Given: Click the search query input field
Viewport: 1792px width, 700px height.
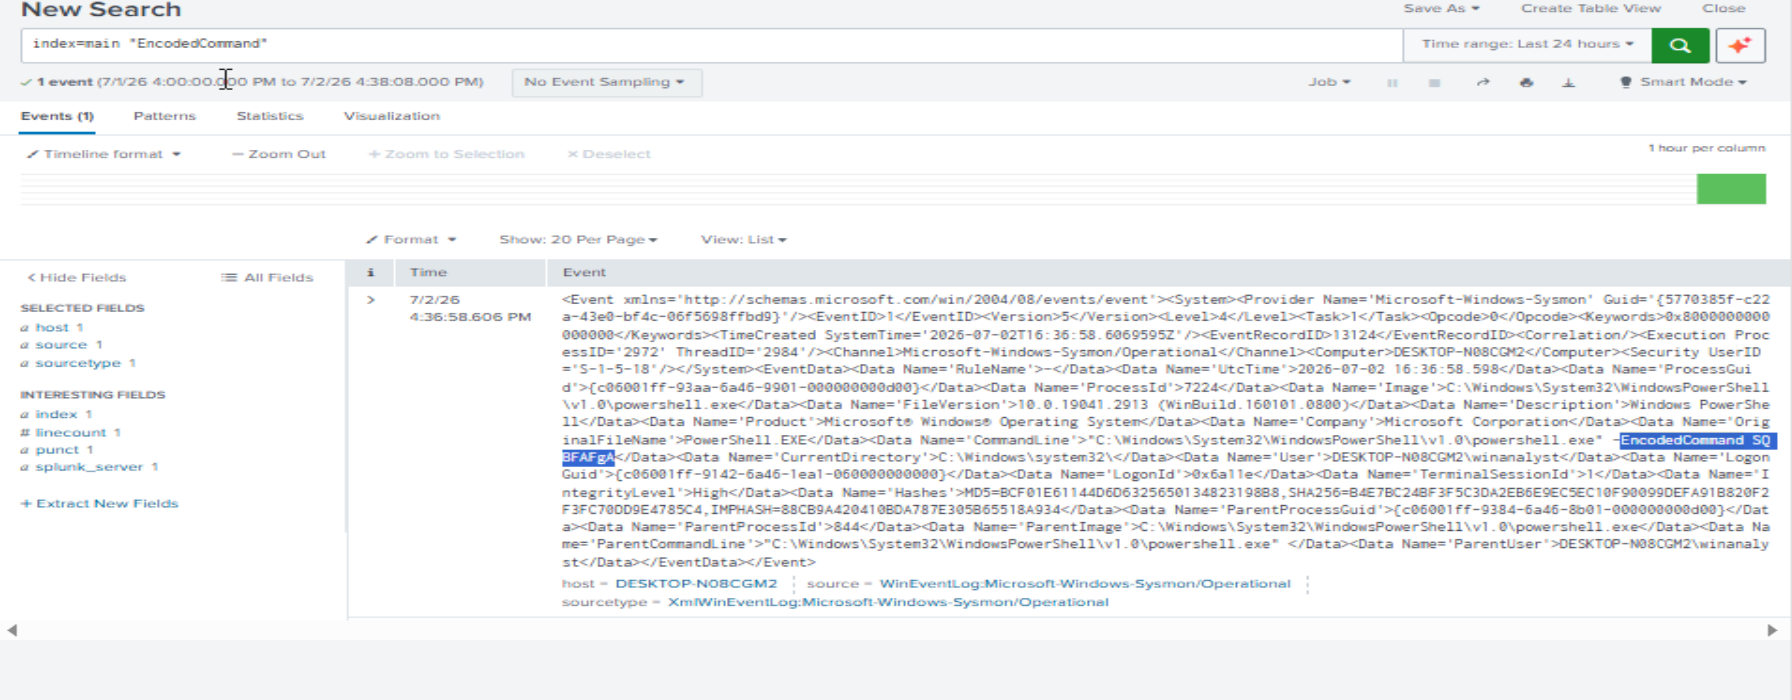Looking at the screenshot, I should coord(712,45).
